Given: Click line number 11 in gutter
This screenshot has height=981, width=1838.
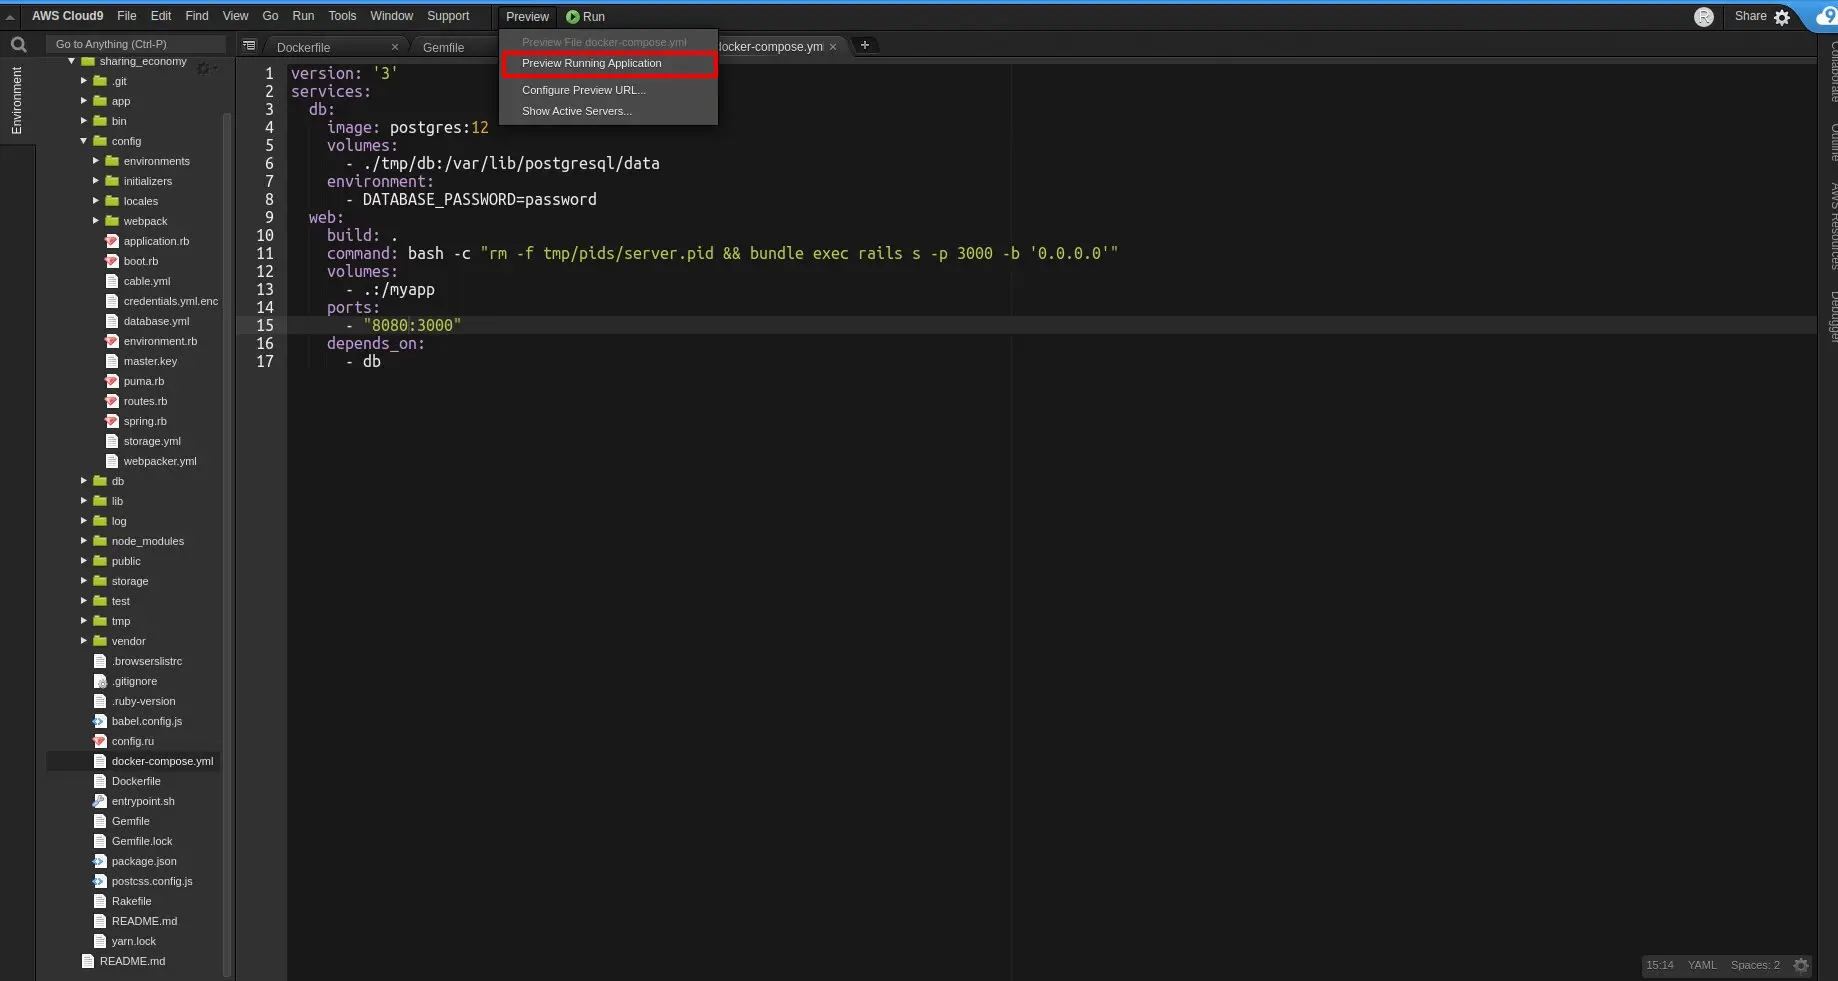Looking at the screenshot, I should pyautogui.click(x=265, y=253).
